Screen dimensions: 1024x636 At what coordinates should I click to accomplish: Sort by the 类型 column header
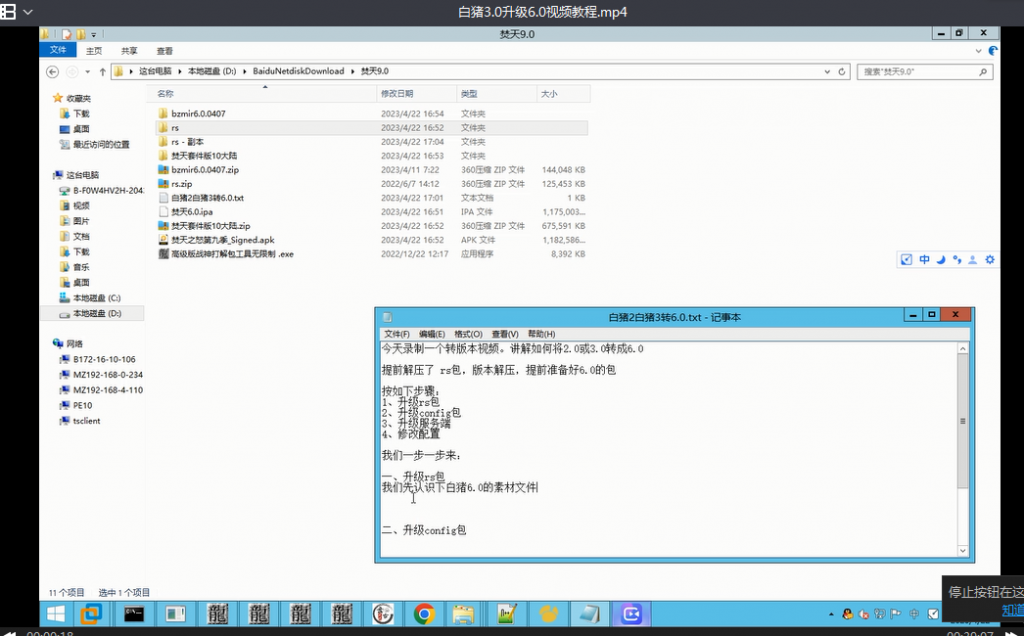tap(496, 94)
